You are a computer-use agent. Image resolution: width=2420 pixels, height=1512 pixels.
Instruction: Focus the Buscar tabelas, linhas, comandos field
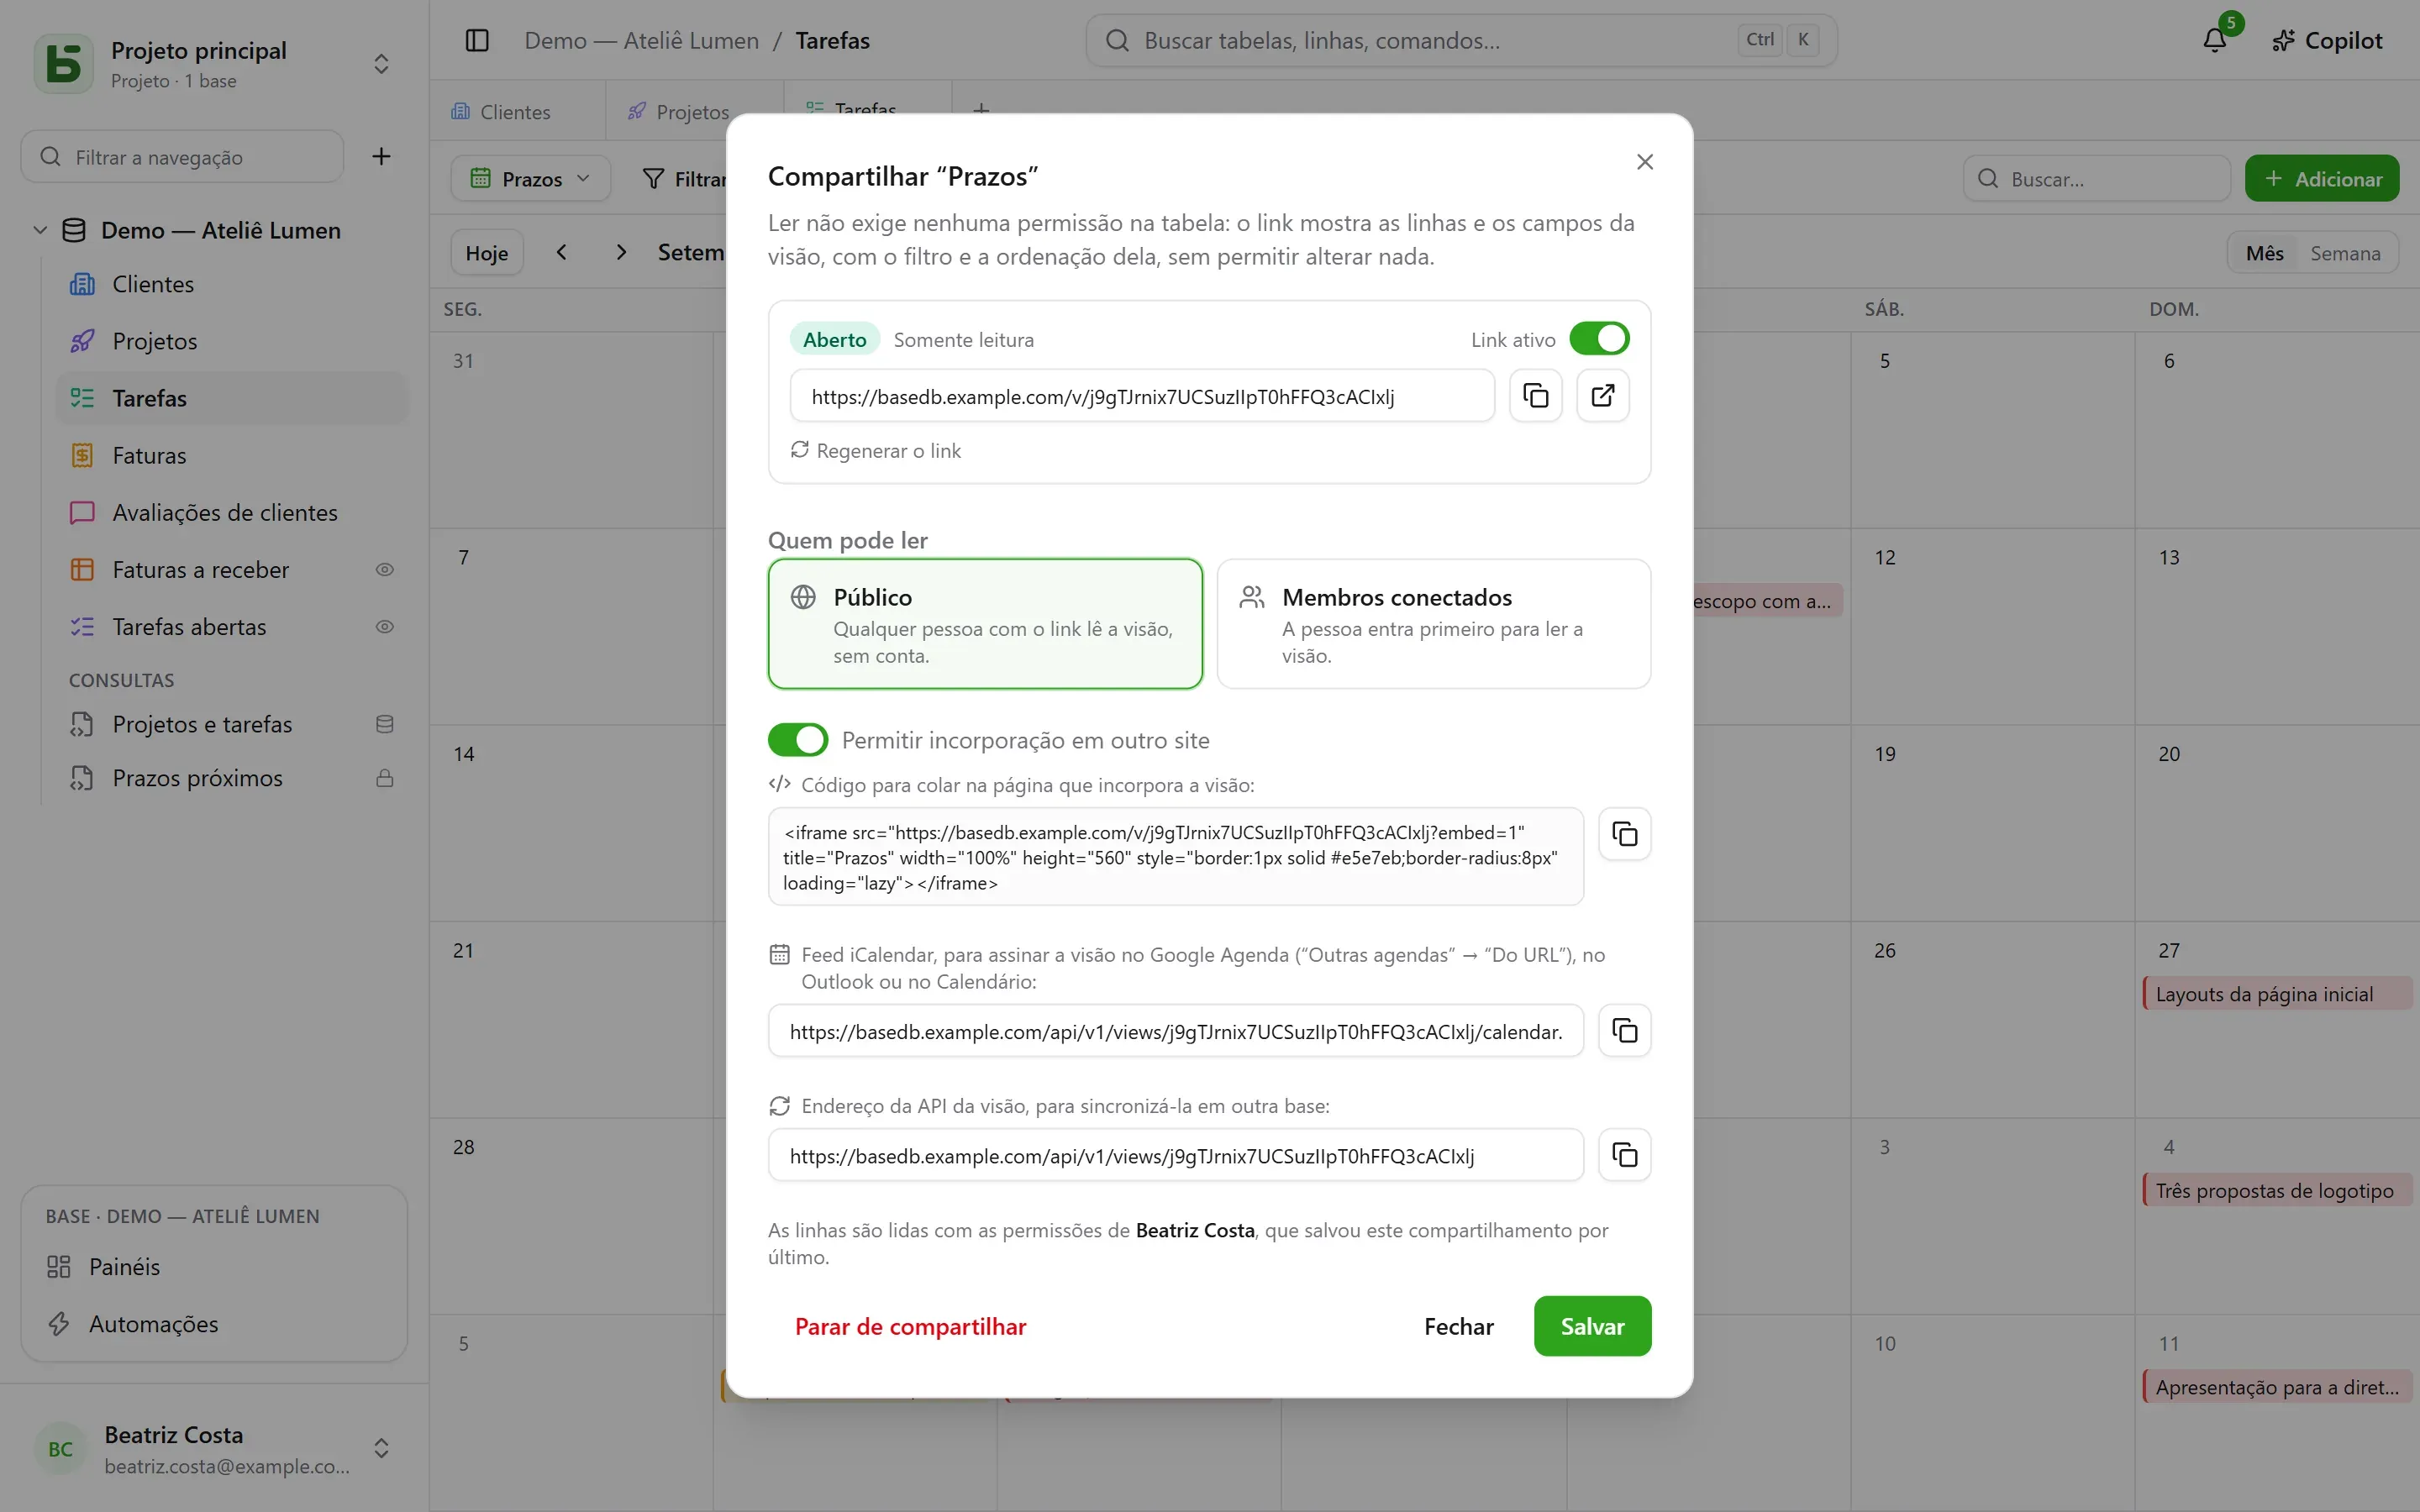1461,40
